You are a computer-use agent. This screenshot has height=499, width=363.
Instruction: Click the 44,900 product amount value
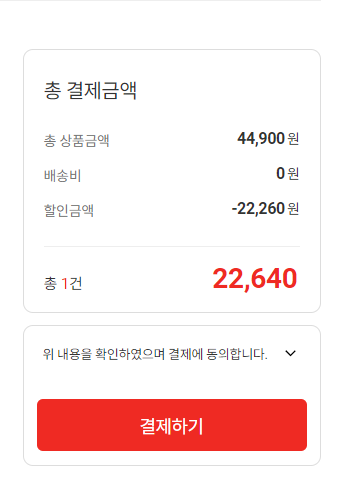[261, 138]
